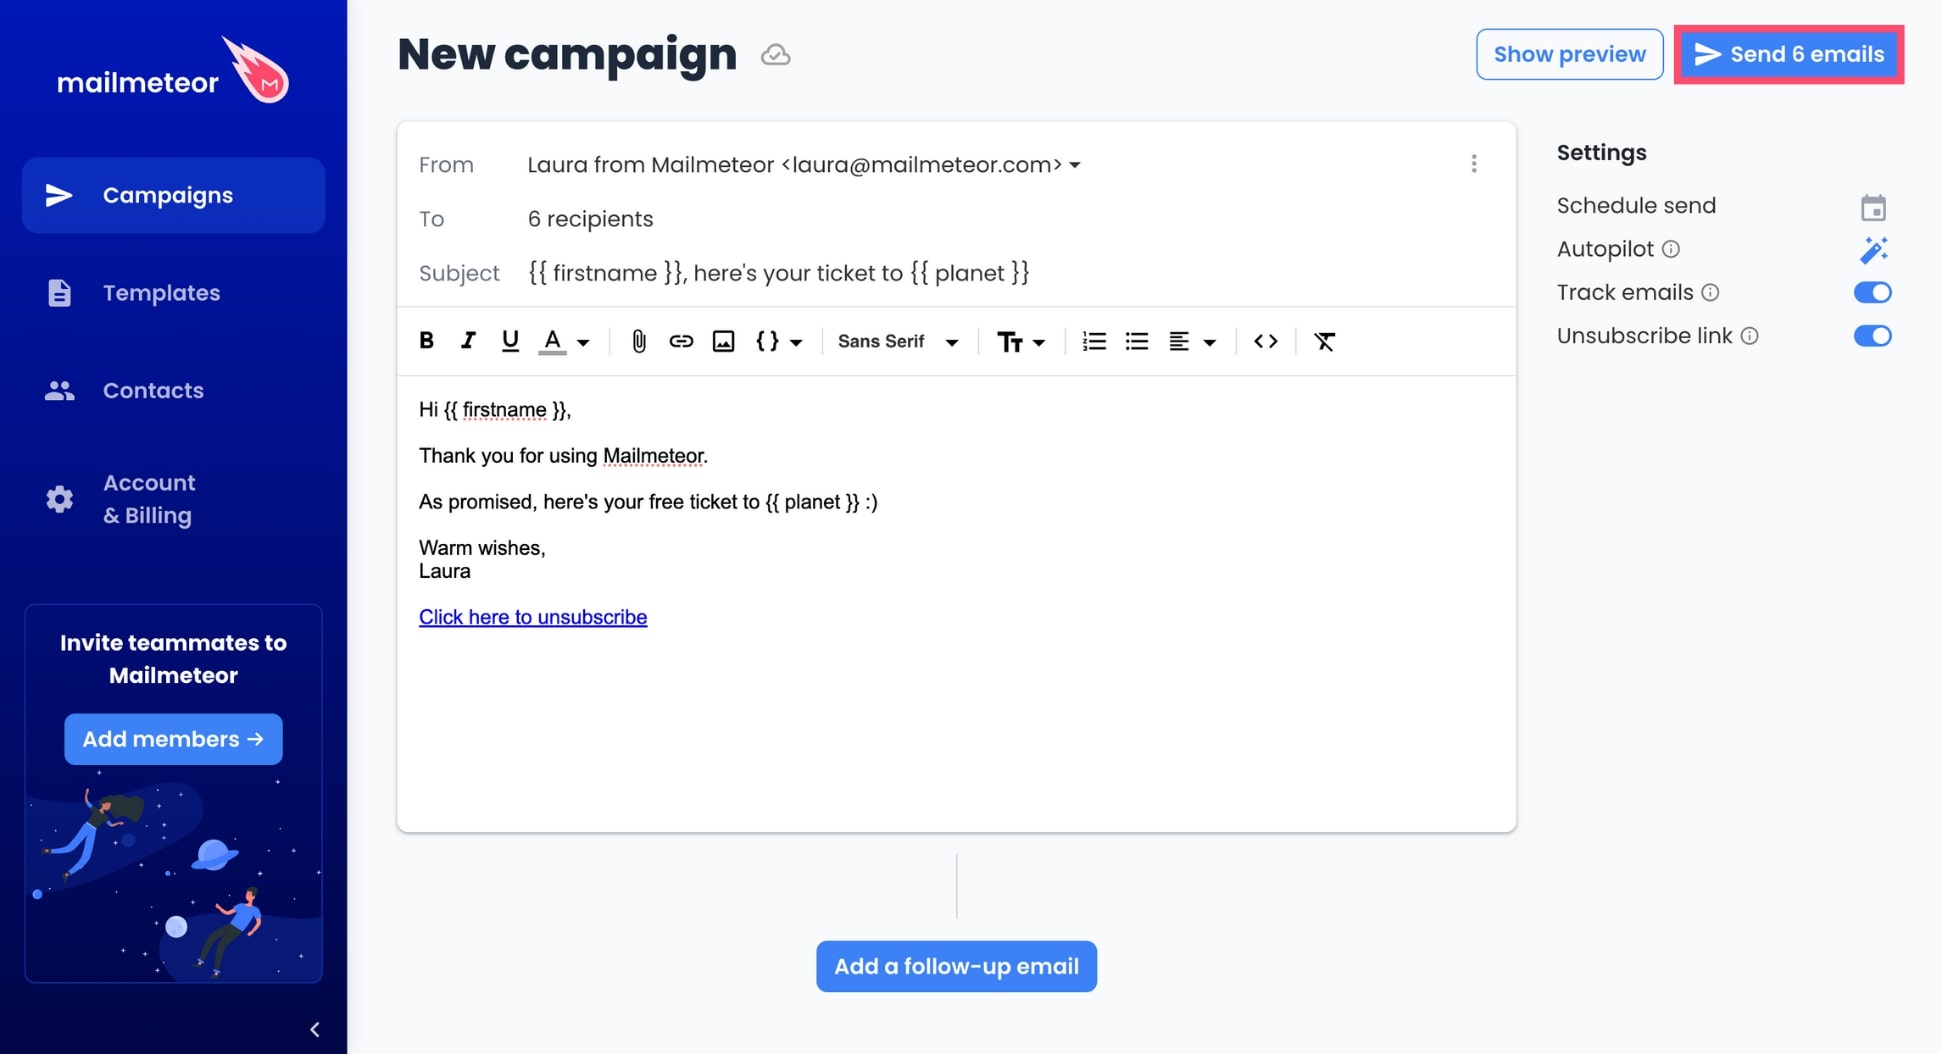Image resolution: width=1941 pixels, height=1054 pixels.
Task: Open the text size menu
Action: [x=1010, y=342]
